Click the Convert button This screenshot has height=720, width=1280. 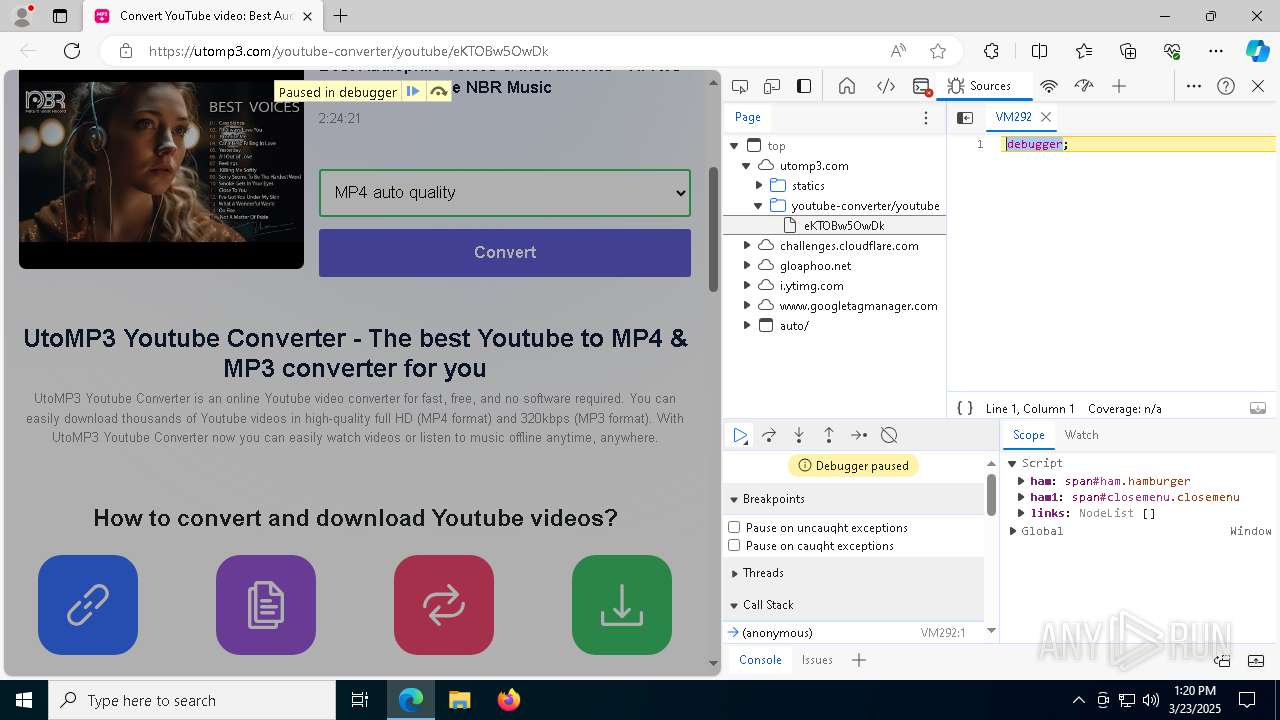(x=505, y=253)
